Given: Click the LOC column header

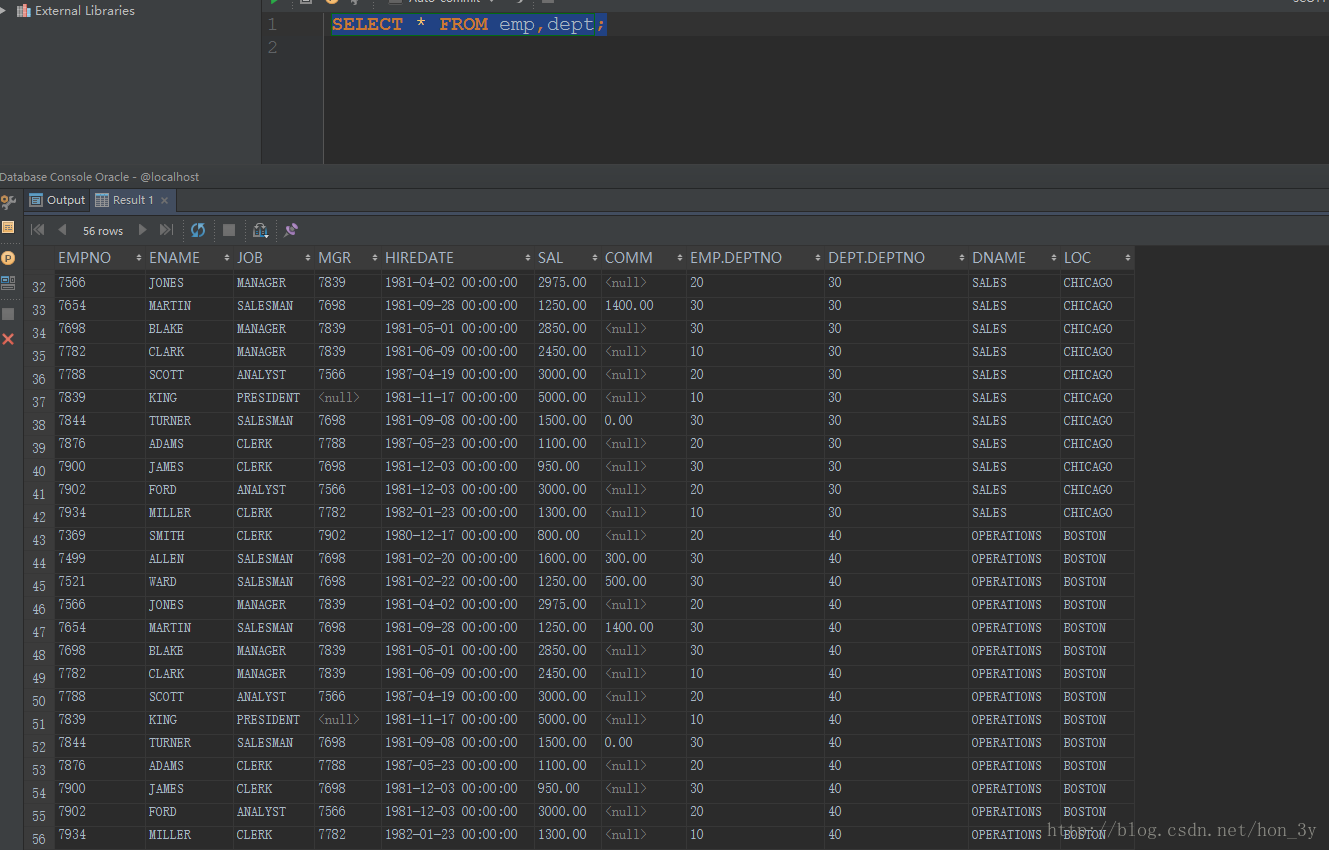Looking at the screenshot, I should 1078,258.
